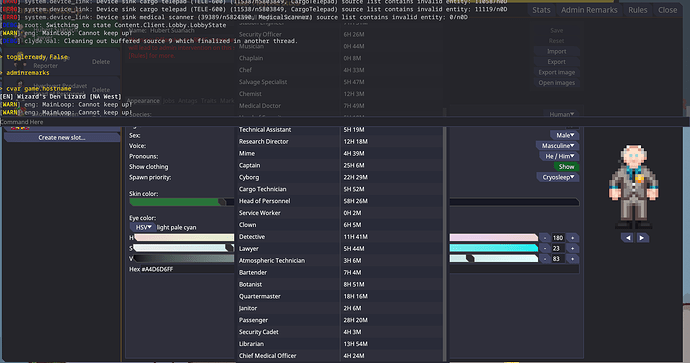
Task: Click the Hex #A4D6D6FF field
Action: click(x=354, y=269)
